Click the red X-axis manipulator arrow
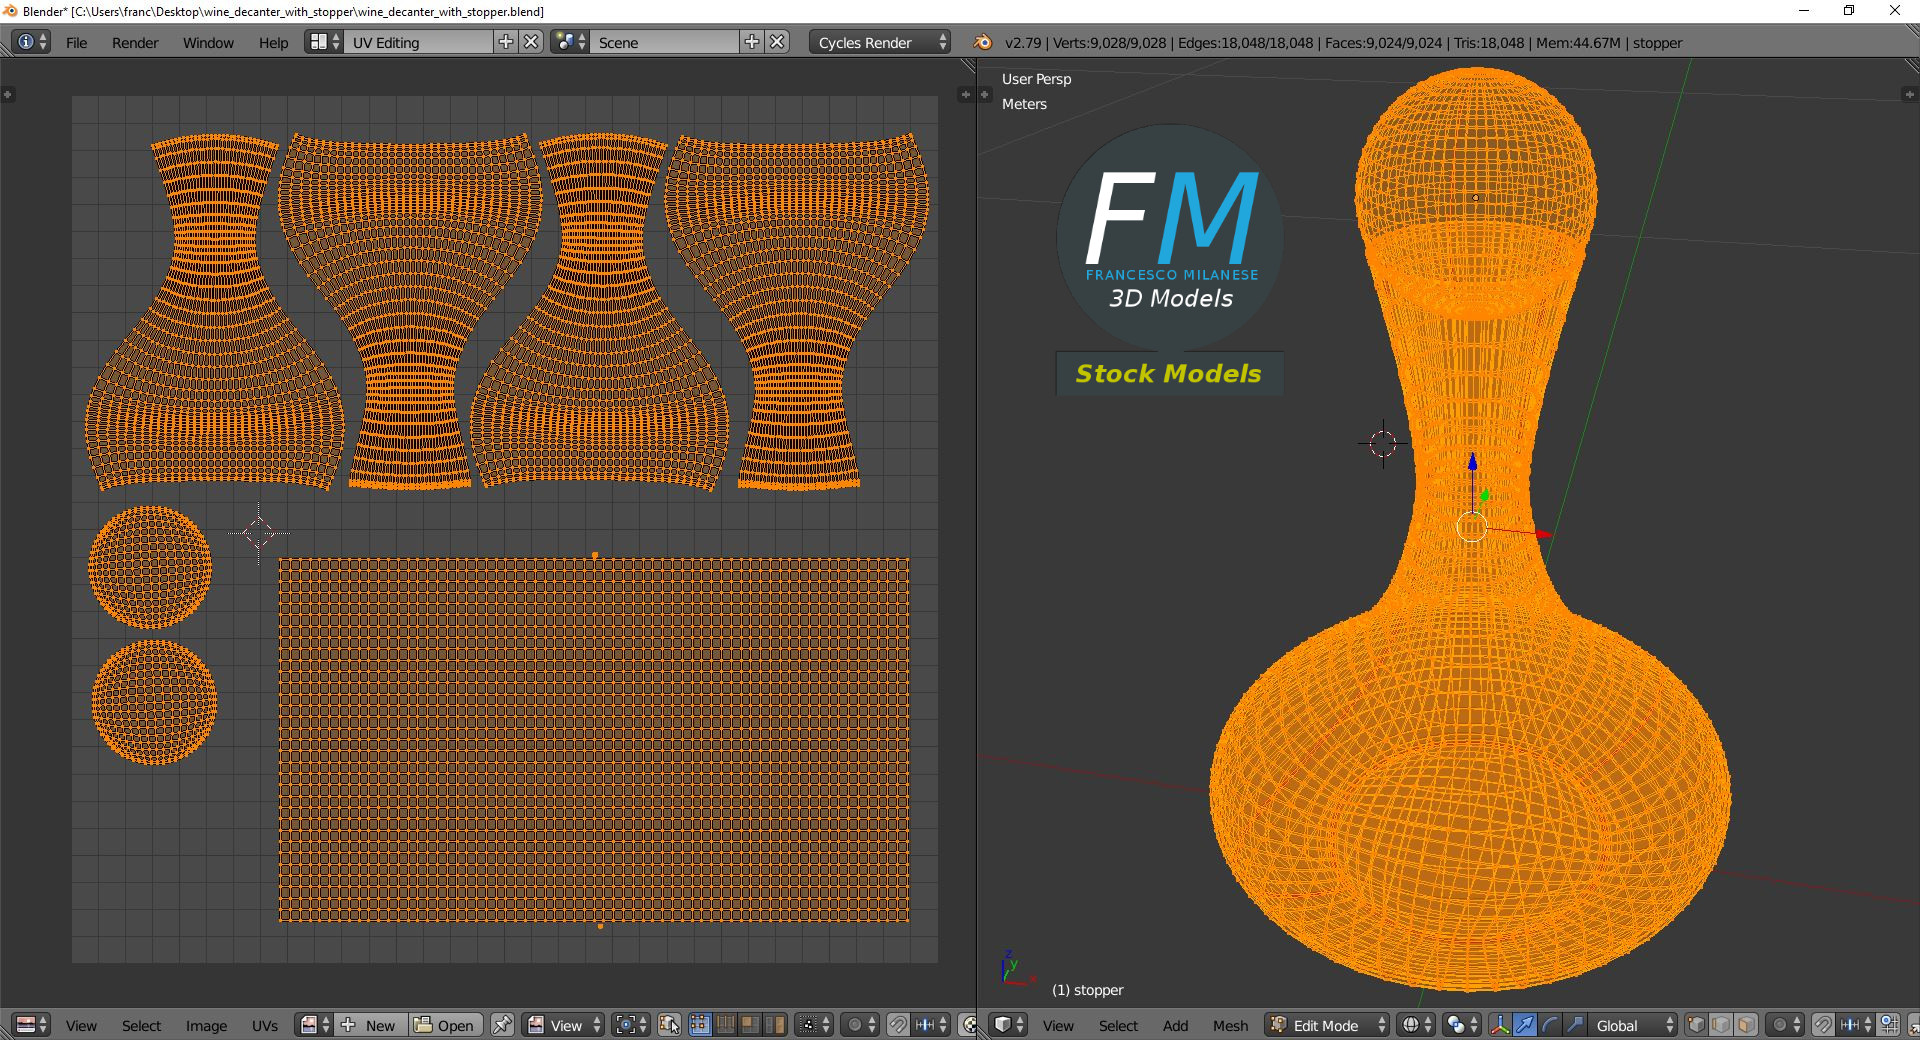 (x=1542, y=535)
